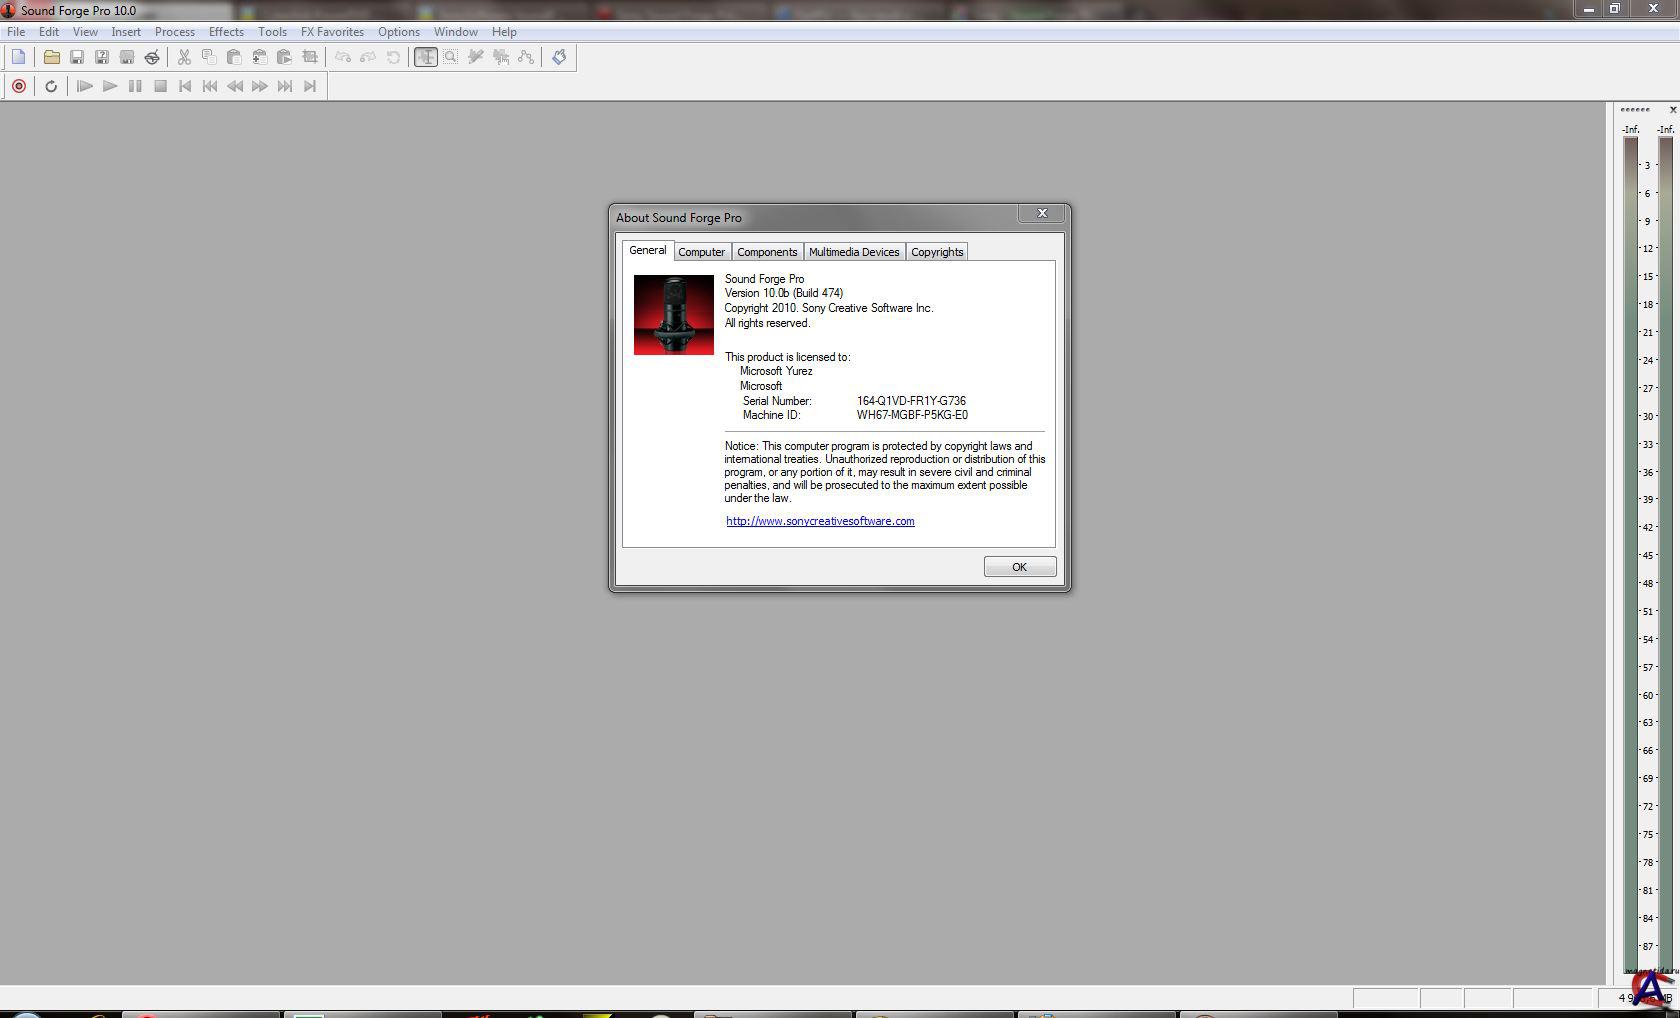This screenshot has width=1680, height=1018.
Task: Open the FX Favorites menu
Action: [332, 32]
